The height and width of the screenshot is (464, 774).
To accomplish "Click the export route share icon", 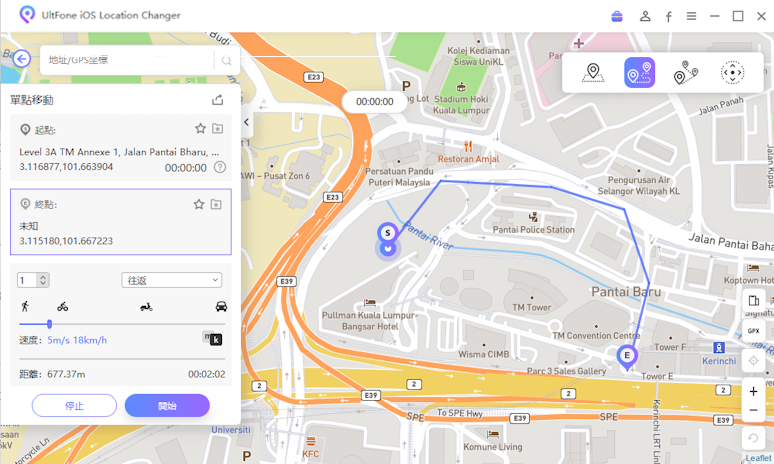I will pos(218,100).
